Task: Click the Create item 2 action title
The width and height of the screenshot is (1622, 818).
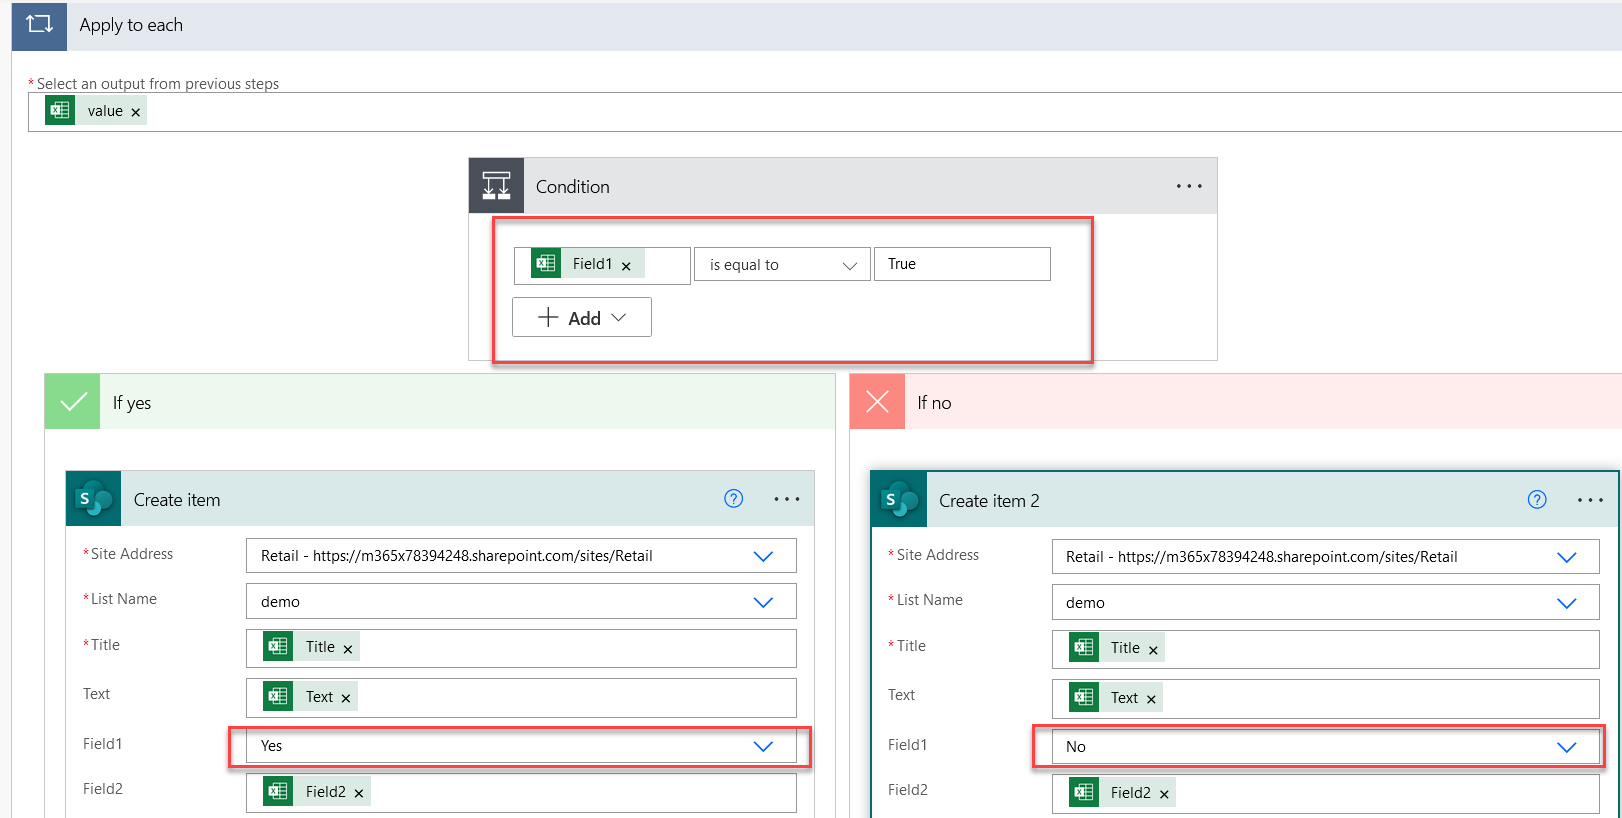Action: tap(989, 500)
